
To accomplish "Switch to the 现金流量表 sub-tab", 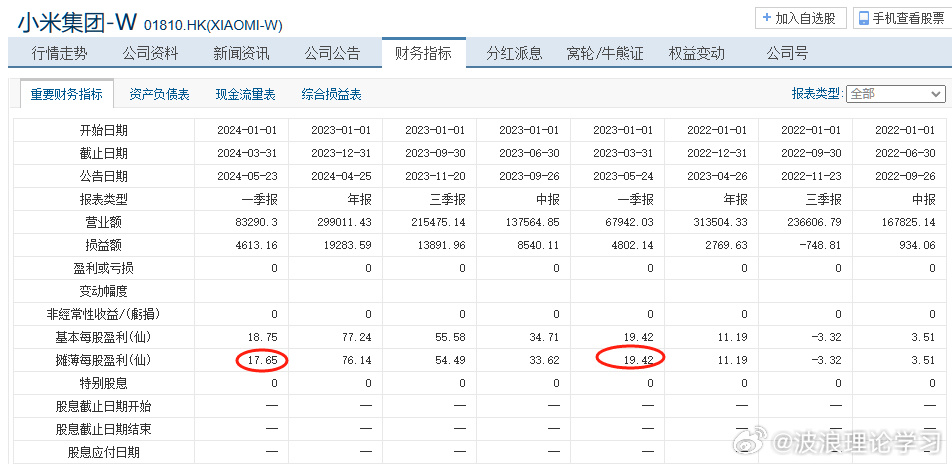I will [x=245, y=95].
